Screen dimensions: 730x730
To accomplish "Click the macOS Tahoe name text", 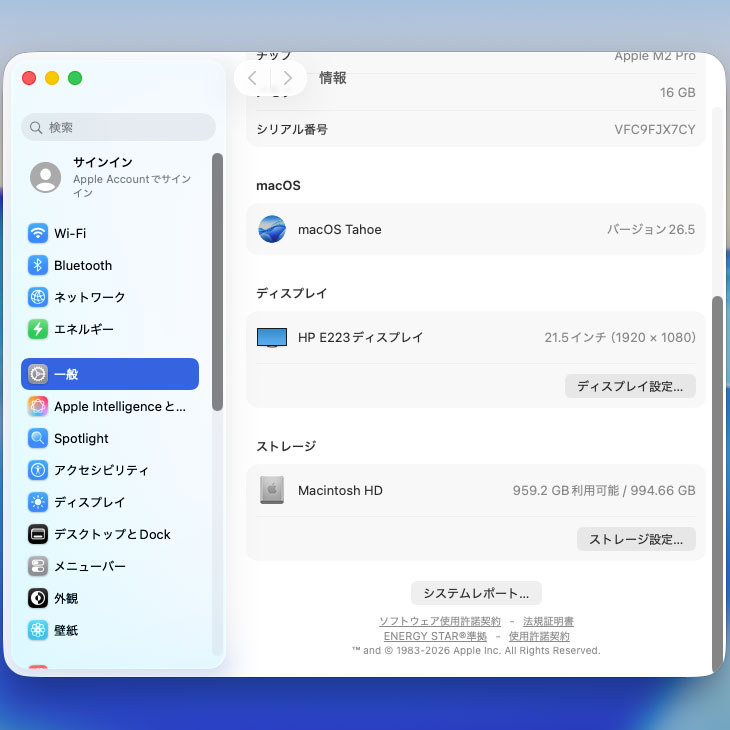I will [340, 230].
